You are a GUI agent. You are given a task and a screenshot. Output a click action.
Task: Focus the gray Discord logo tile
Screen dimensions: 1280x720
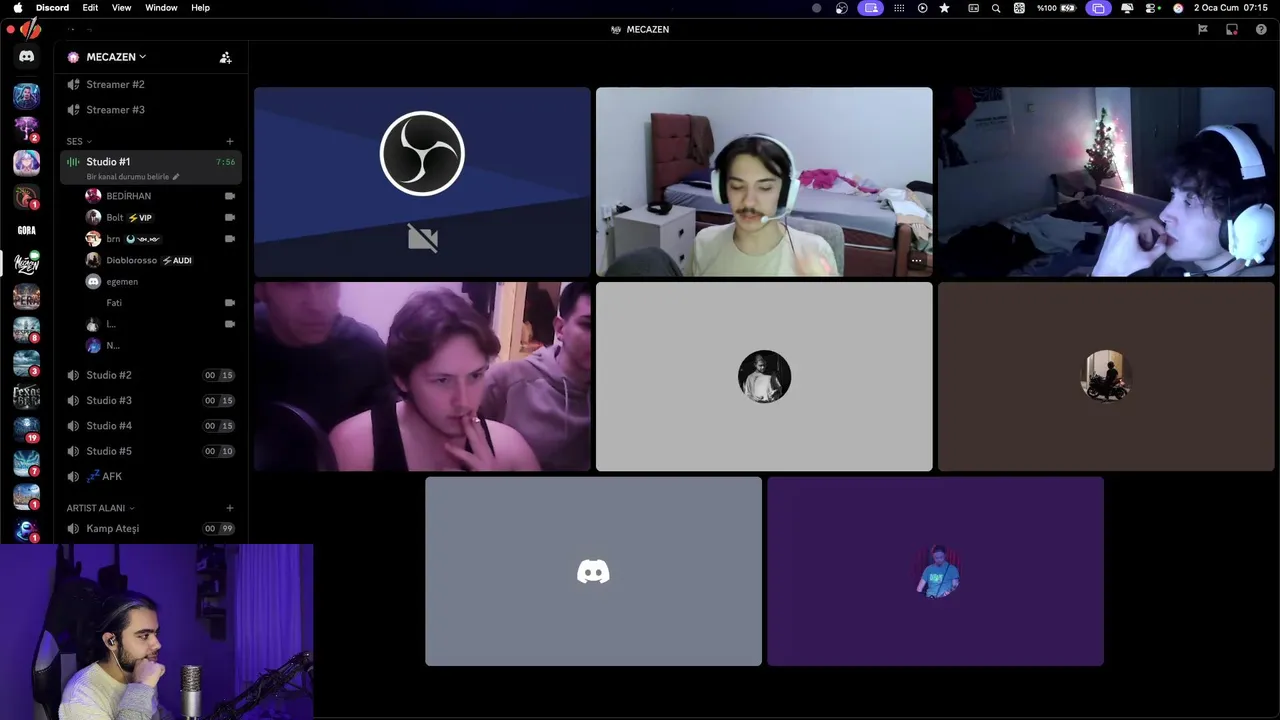593,571
